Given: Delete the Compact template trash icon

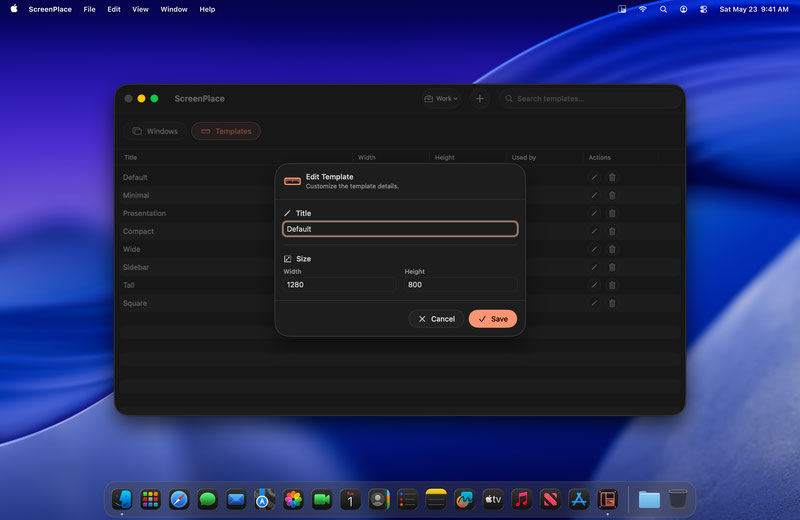Looking at the screenshot, I should (x=612, y=231).
